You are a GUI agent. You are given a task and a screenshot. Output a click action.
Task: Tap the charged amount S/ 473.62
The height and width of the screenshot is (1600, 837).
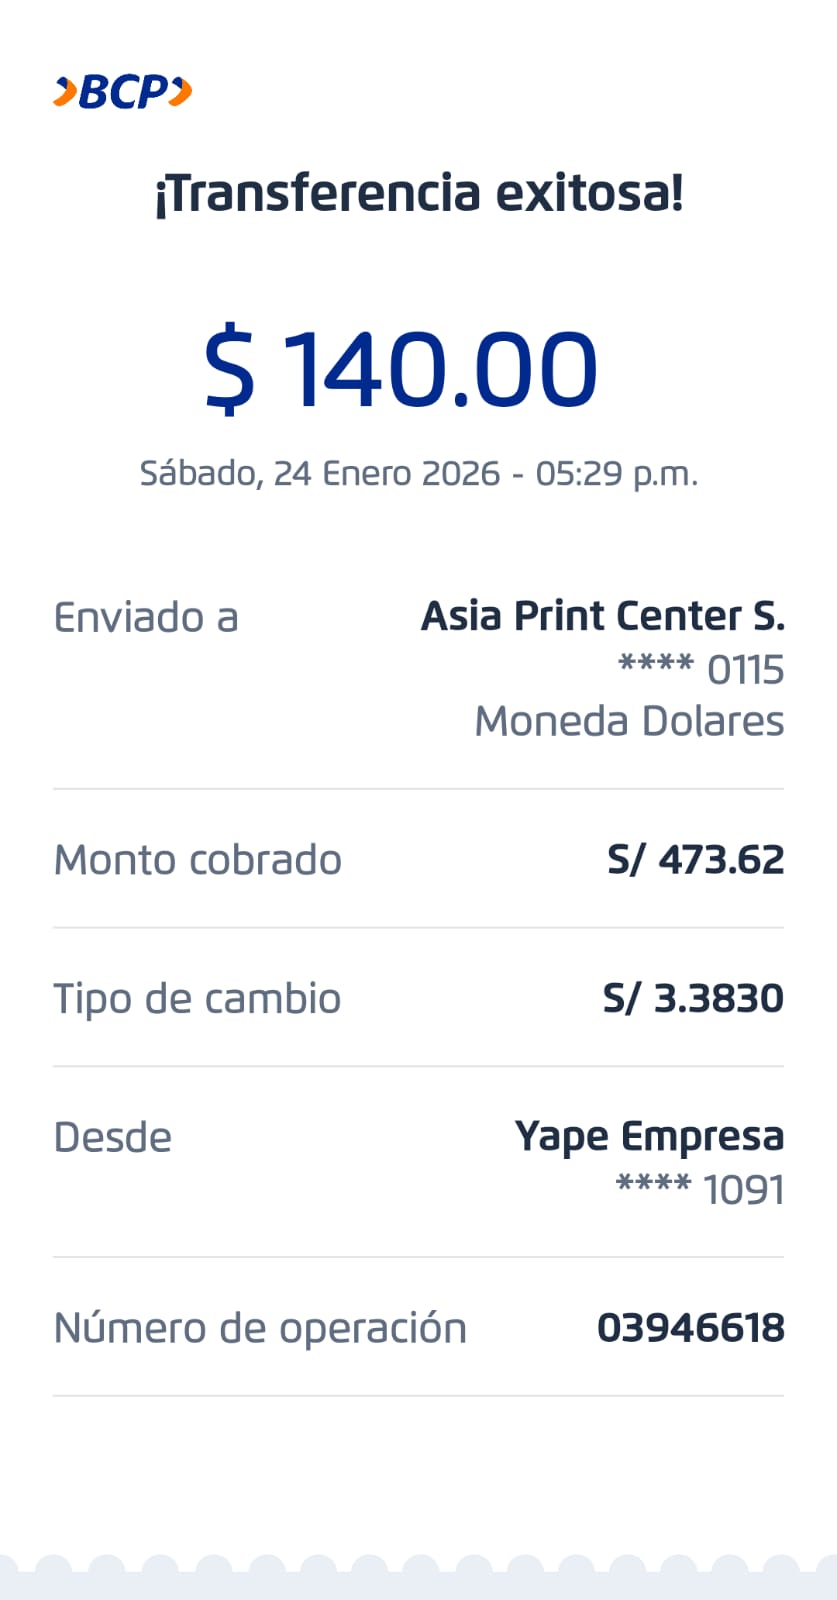coord(695,860)
